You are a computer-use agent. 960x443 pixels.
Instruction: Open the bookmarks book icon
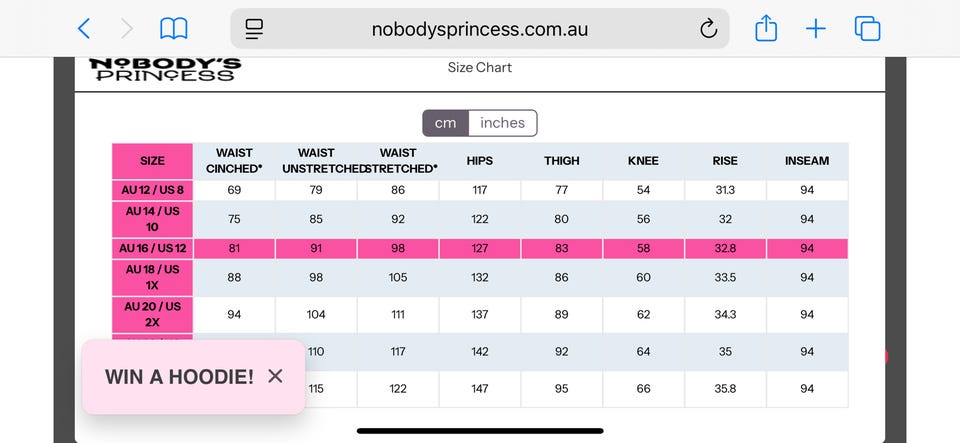point(174,29)
